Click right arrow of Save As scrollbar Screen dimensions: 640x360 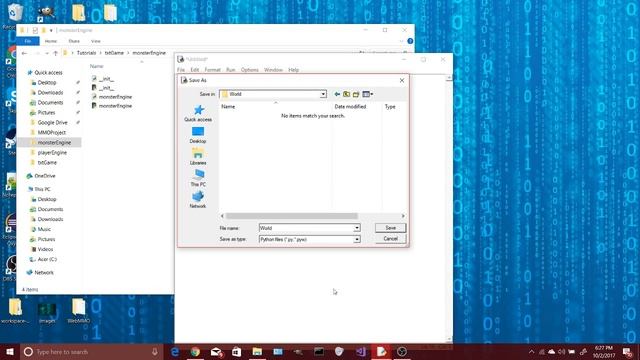coord(403,216)
